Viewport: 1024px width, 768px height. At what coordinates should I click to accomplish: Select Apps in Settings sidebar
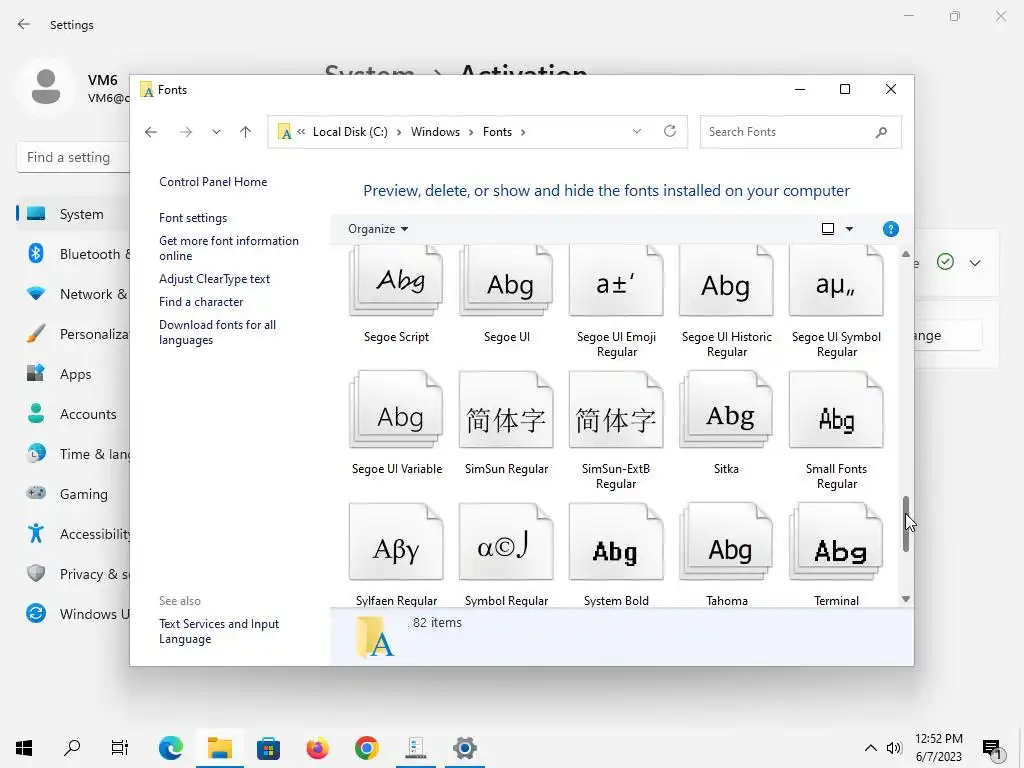(x=73, y=374)
